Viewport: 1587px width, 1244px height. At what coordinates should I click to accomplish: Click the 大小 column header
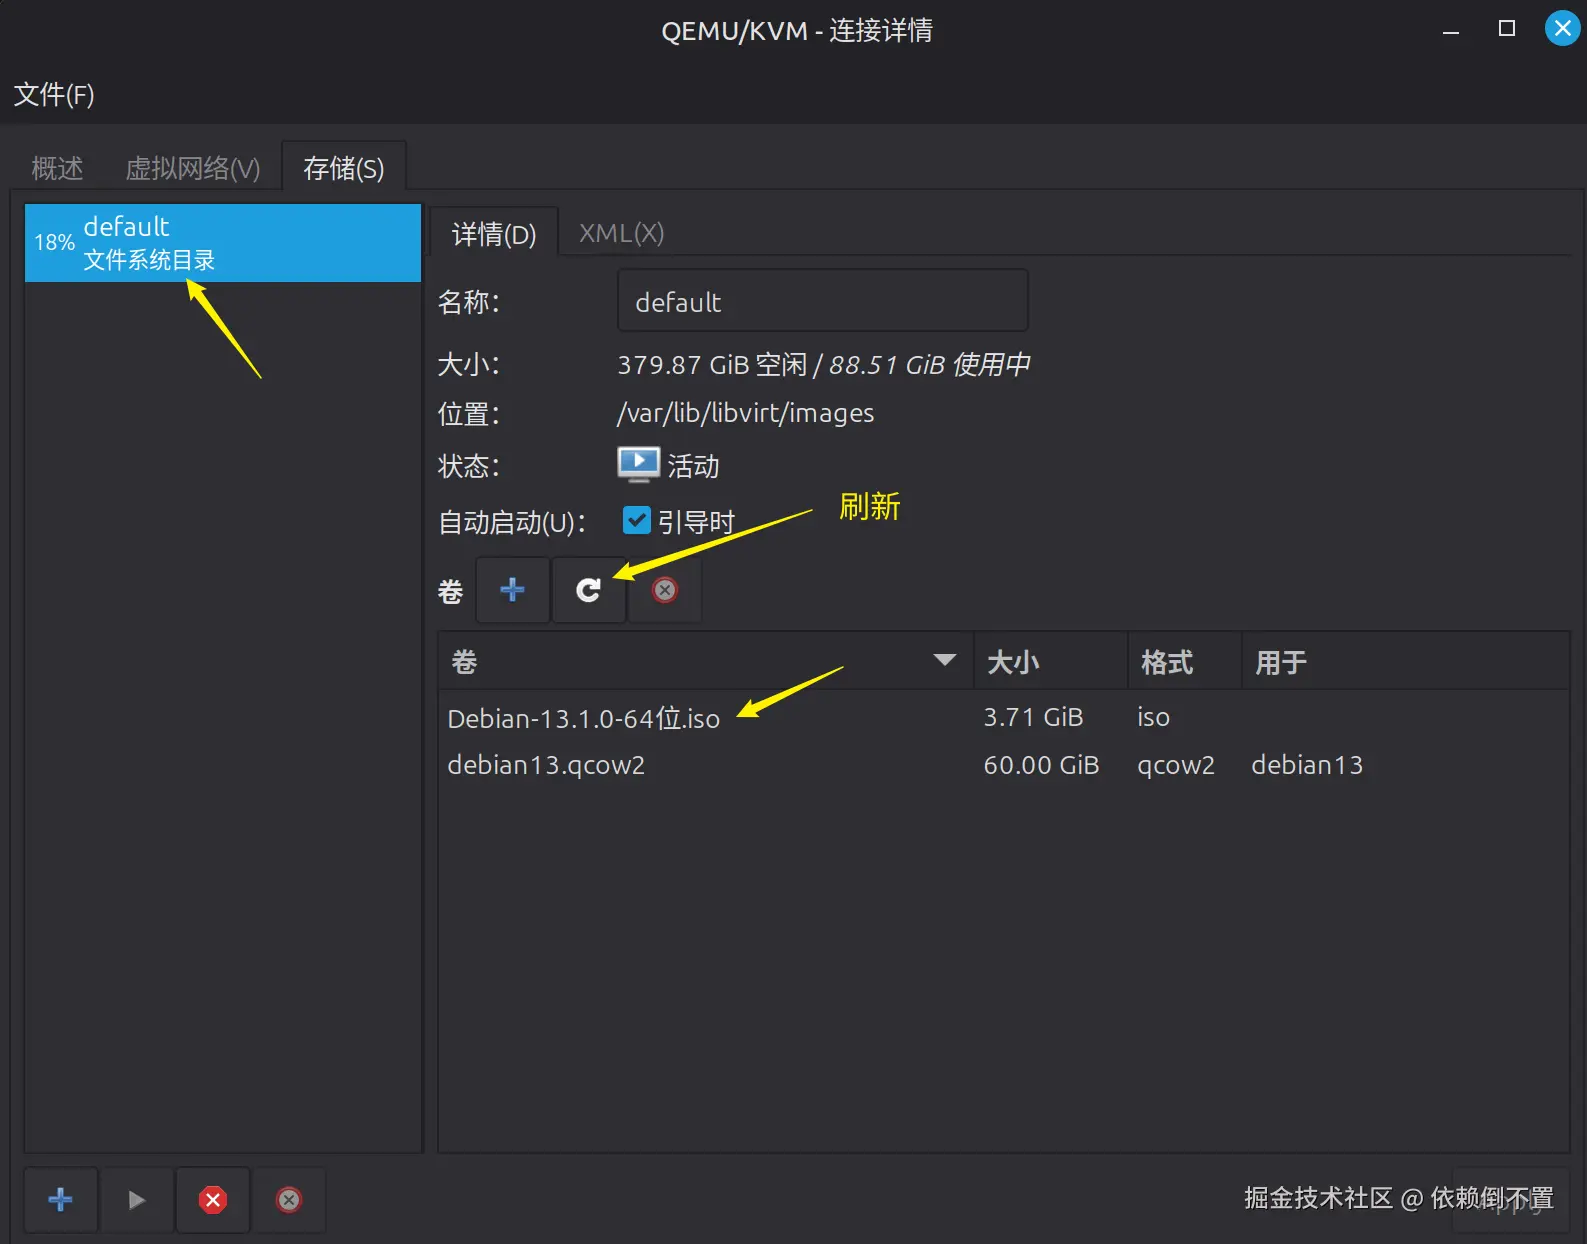coord(1051,661)
